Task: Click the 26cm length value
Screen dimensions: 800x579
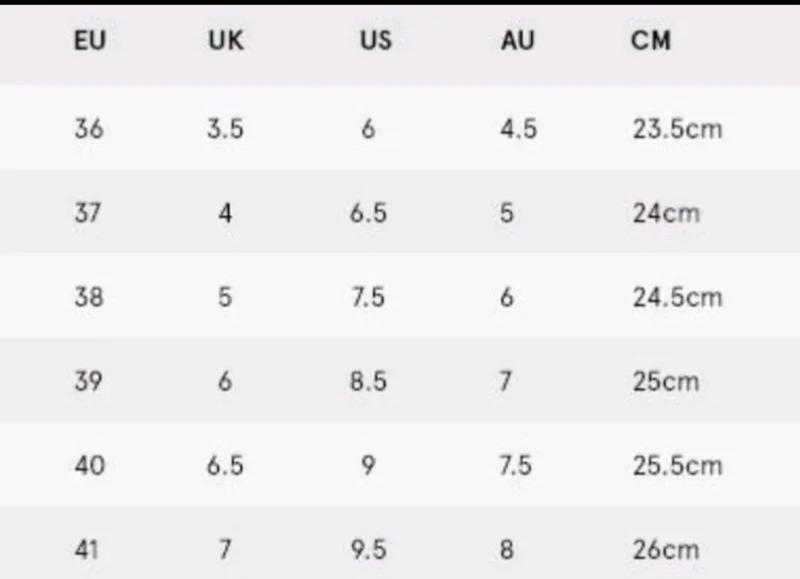Action: click(666, 550)
